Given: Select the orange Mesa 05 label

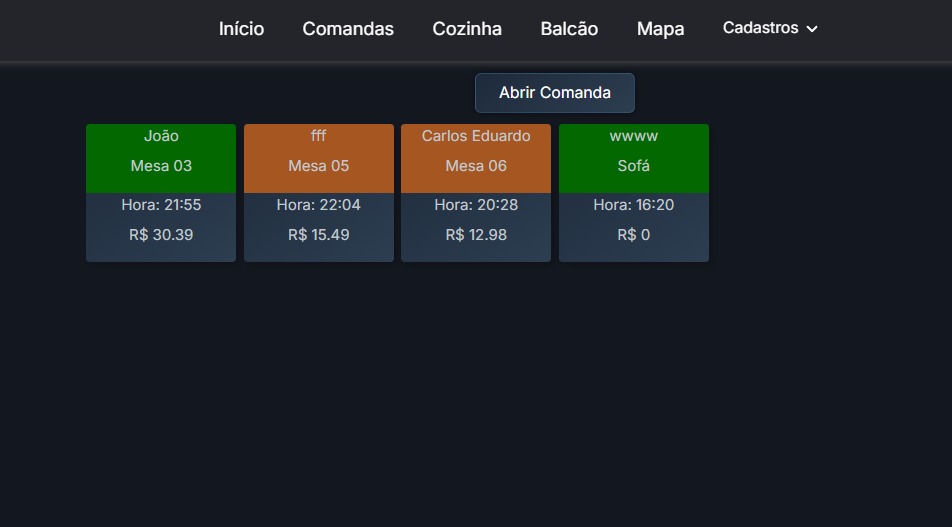Looking at the screenshot, I should click(318, 166).
